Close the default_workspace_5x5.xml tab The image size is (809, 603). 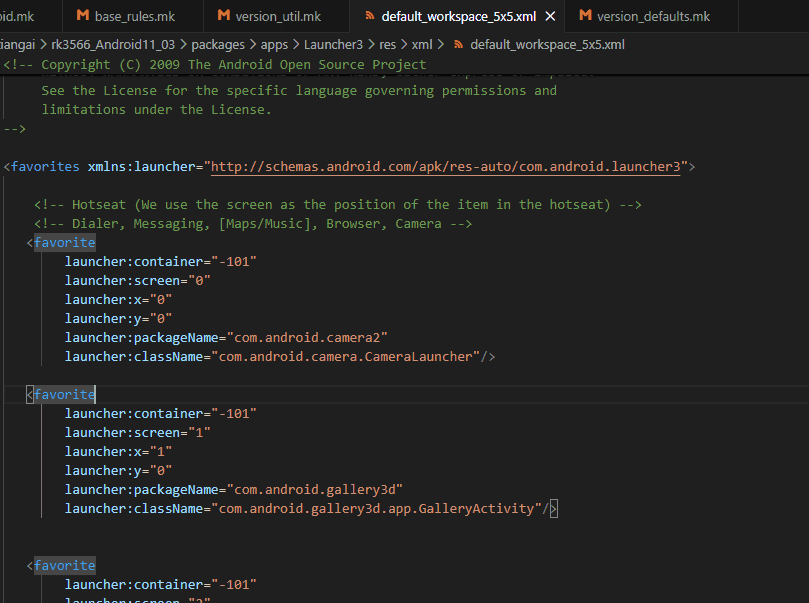pyautogui.click(x=549, y=17)
